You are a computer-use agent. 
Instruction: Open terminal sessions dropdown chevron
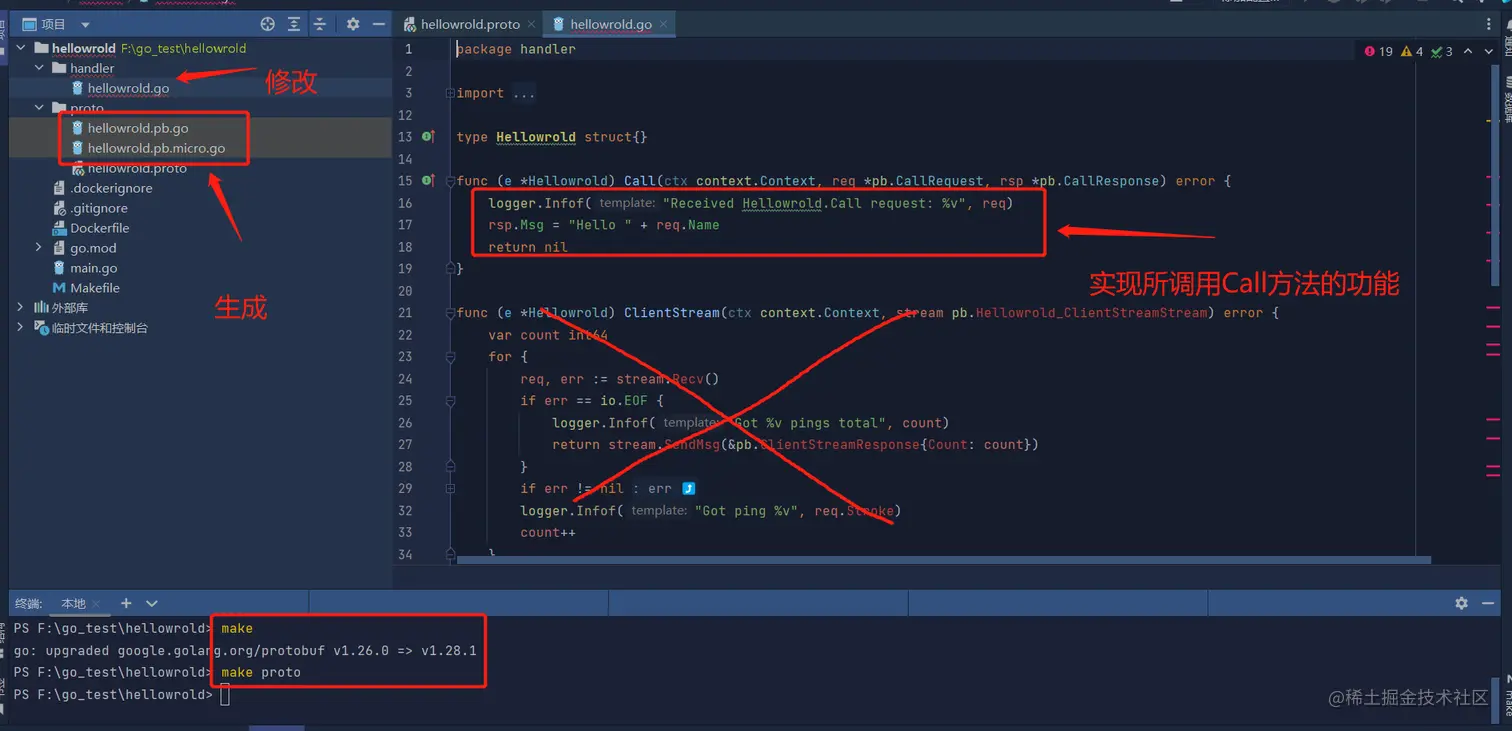tap(152, 603)
